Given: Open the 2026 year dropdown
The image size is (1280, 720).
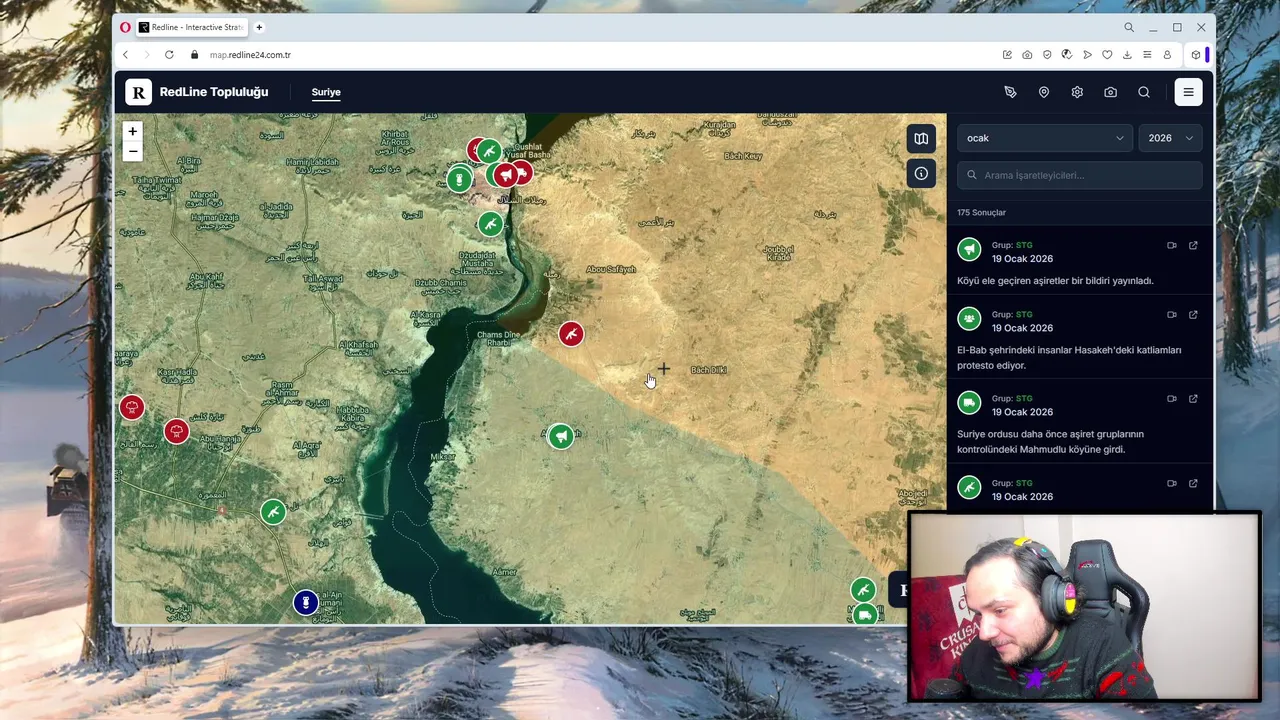Looking at the screenshot, I should pos(1170,138).
